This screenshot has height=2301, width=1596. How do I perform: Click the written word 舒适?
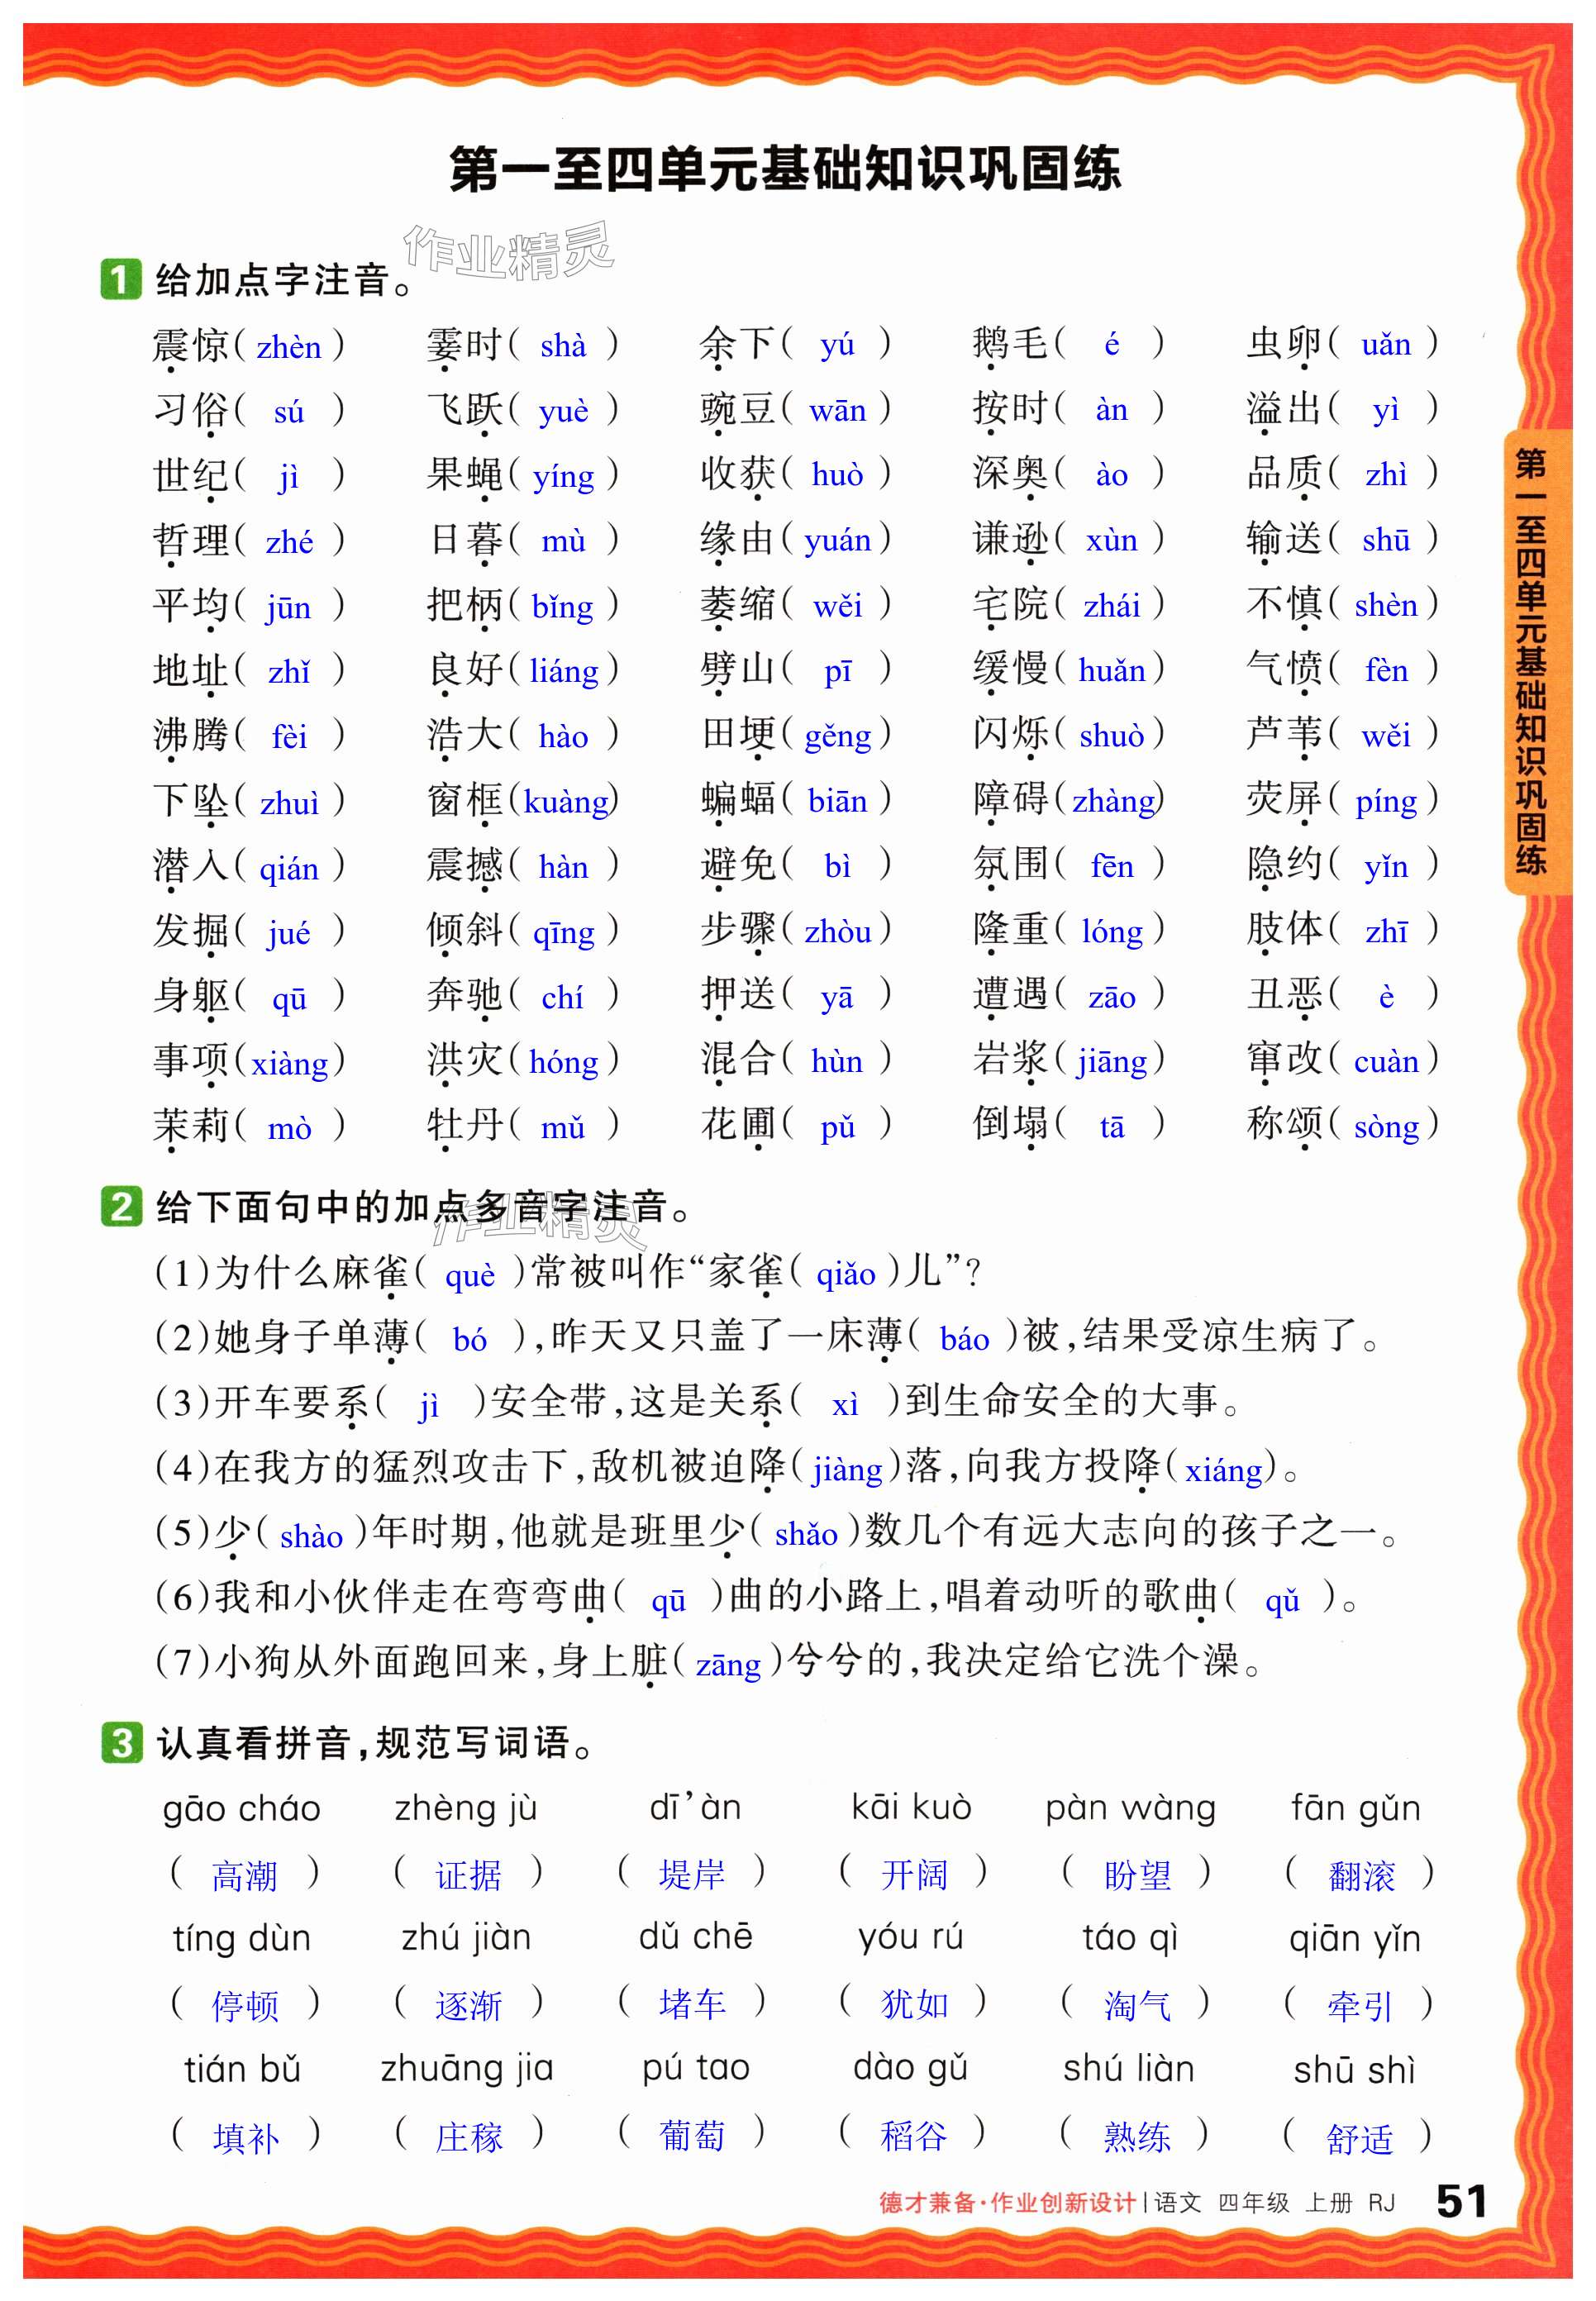pos(1359,2139)
